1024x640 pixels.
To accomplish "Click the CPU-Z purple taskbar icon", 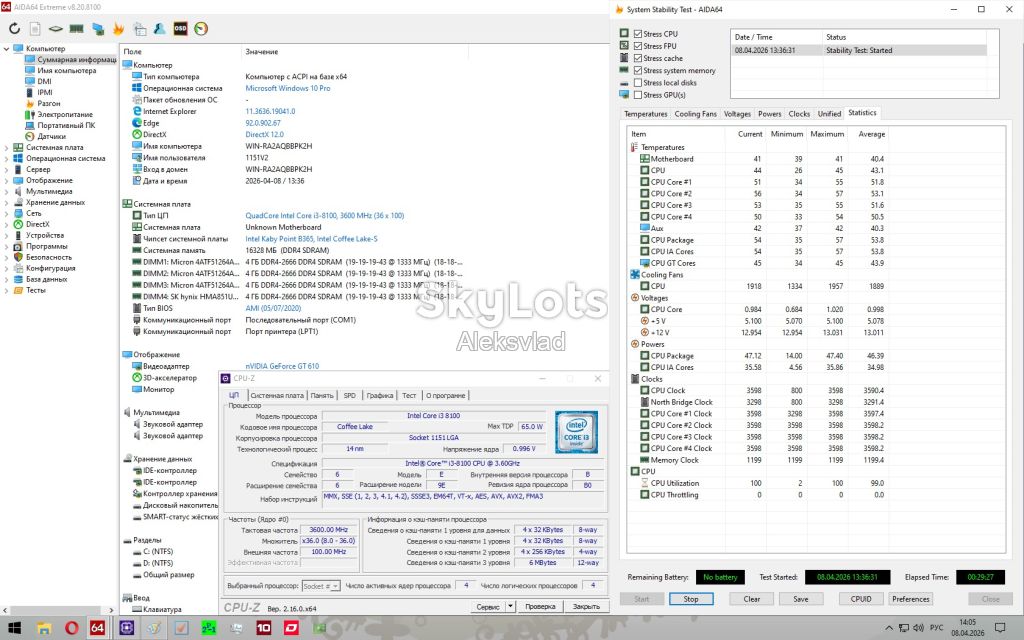I will coord(127,628).
